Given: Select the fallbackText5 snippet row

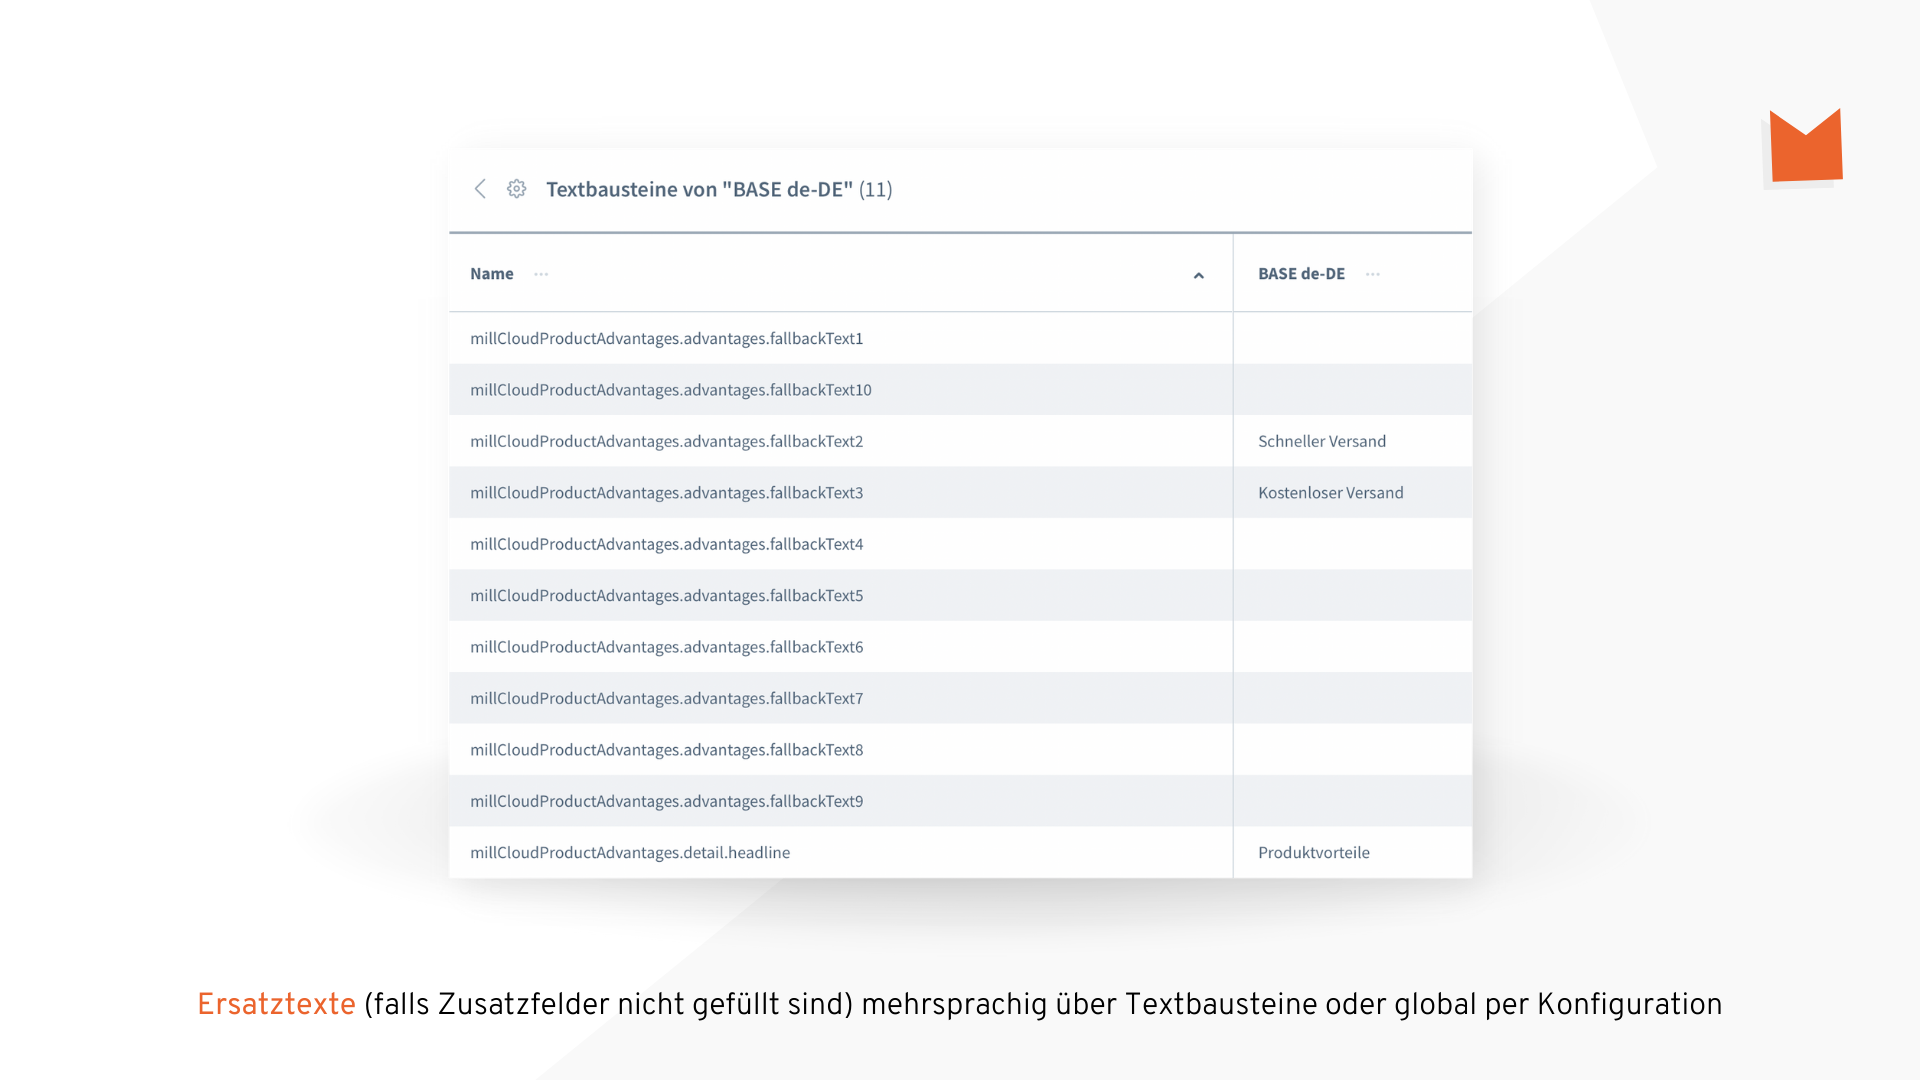Looking at the screenshot, I should tap(960, 596).
